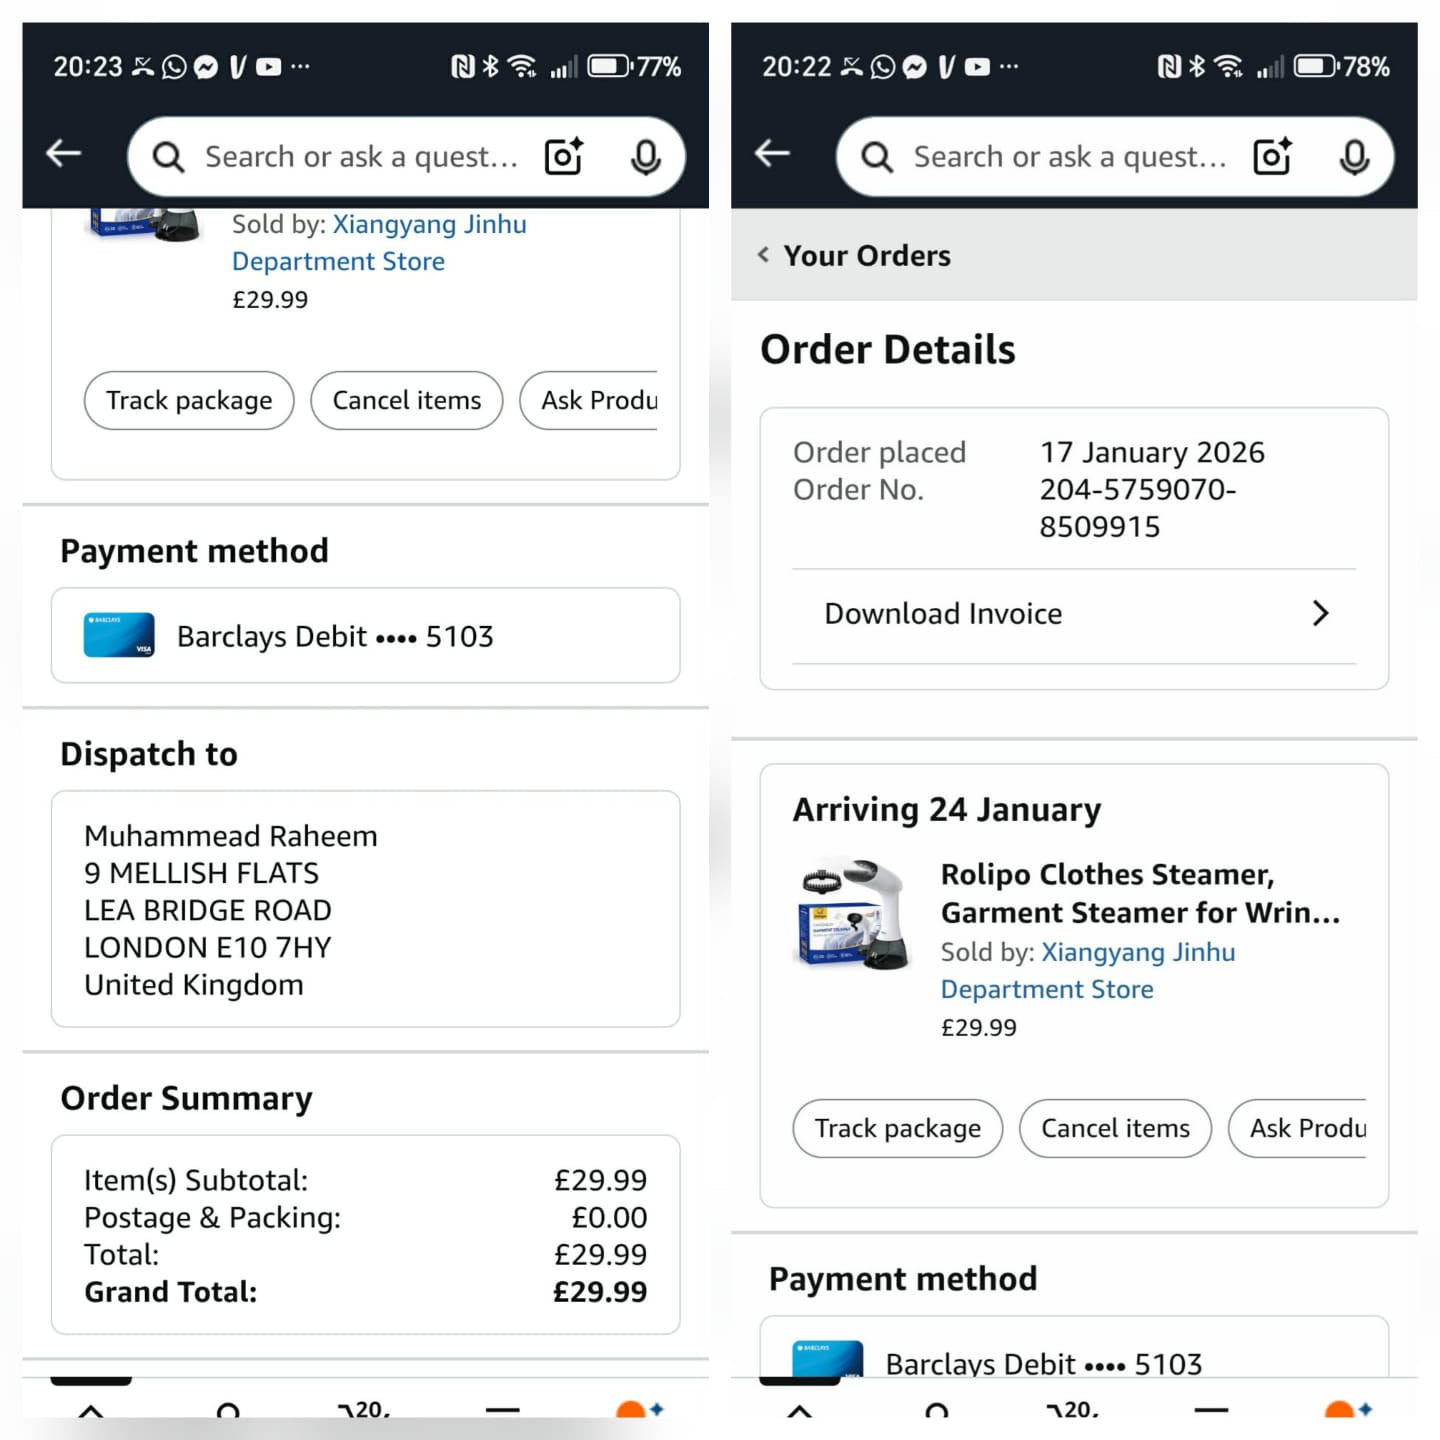The width and height of the screenshot is (1440, 1440).
Task: Open Download Invoice row
Action: pyautogui.click(x=1074, y=614)
